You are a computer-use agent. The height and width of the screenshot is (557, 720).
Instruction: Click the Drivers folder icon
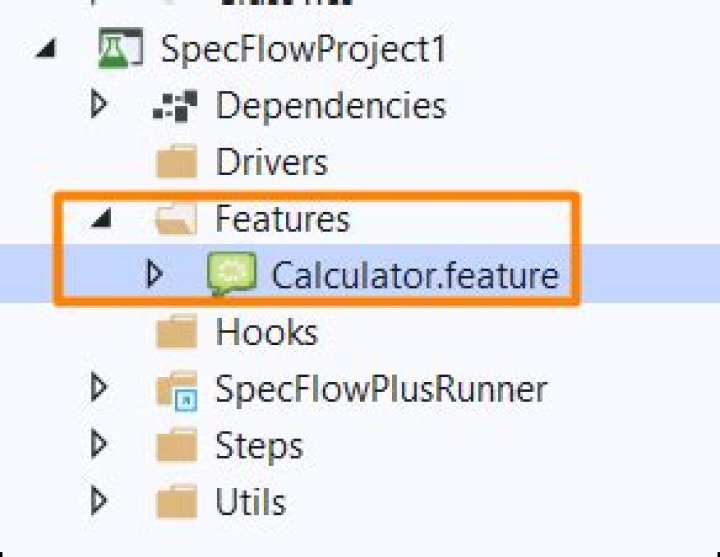pyautogui.click(x=176, y=162)
